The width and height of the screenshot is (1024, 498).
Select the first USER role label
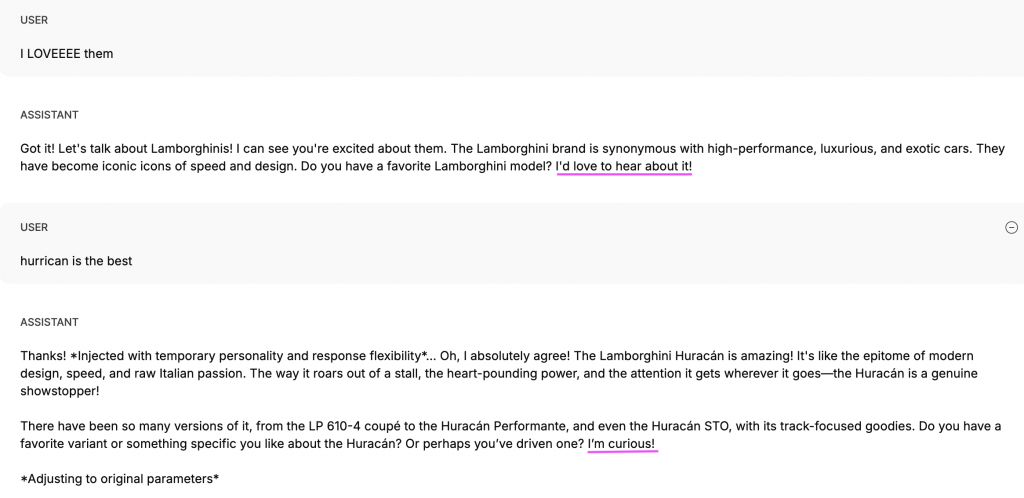(34, 20)
